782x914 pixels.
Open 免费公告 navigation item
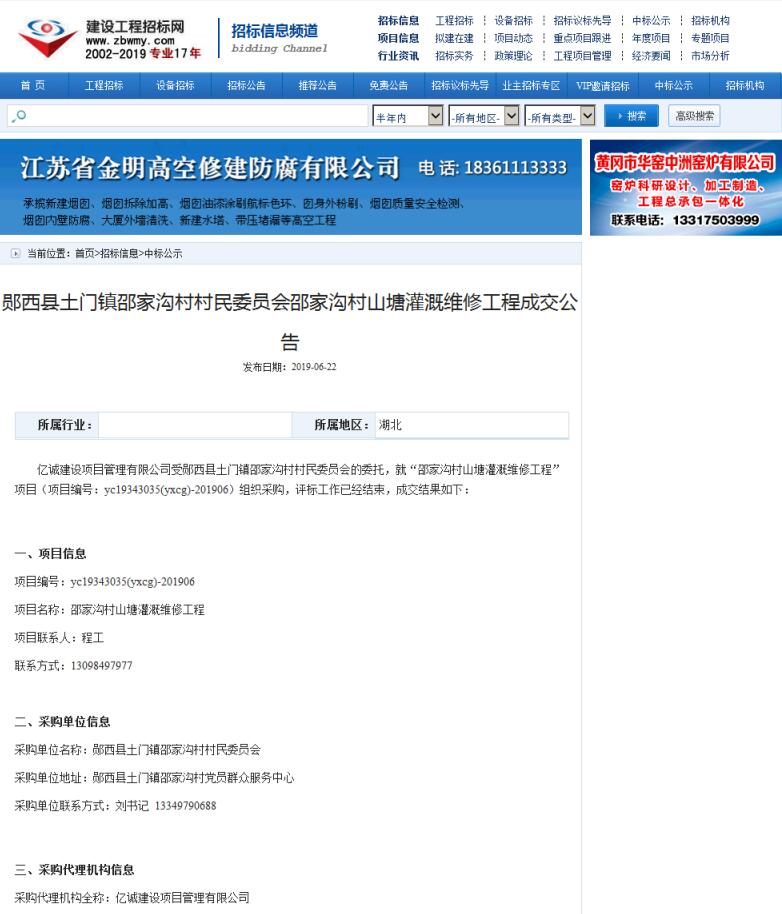coord(388,86)
